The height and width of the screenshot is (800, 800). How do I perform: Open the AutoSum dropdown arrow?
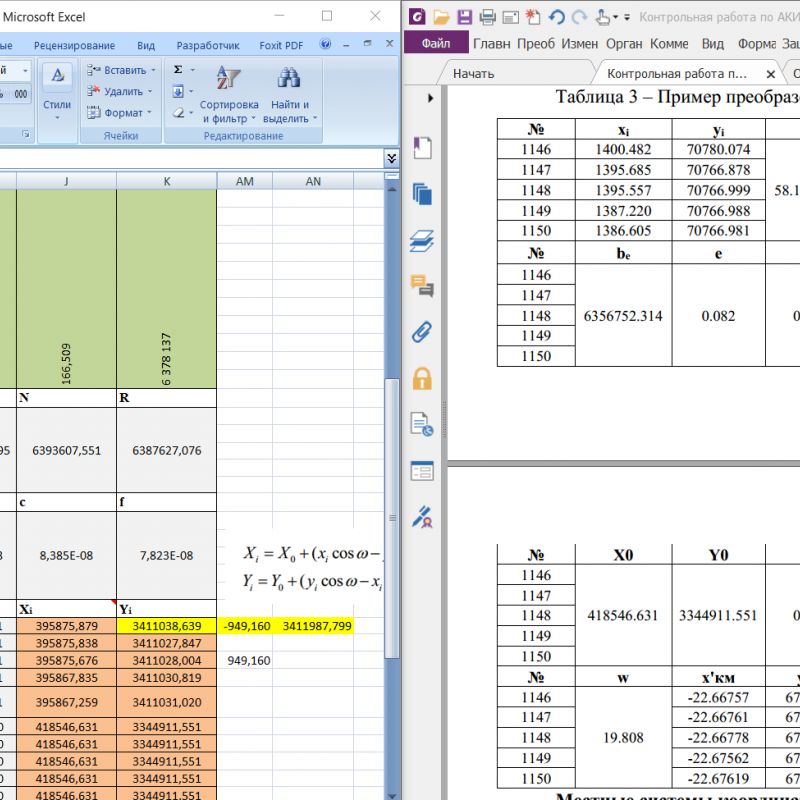click(x=192, y=70)
